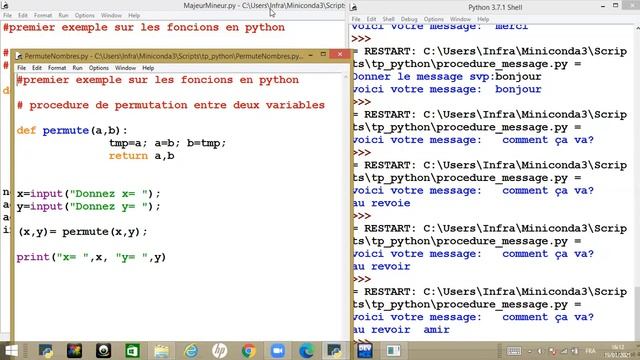Viewport: 640px width, 360px height.
Task: Open Run menu in PermuteNombres.py window
Action: pyautogui.click(x=77, y=68)
